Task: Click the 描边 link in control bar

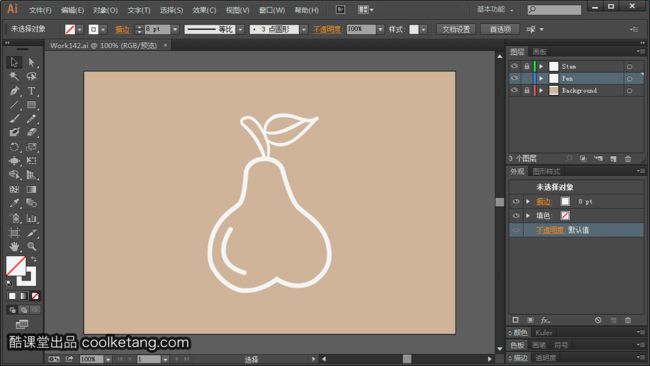Action: coord(122,29)
